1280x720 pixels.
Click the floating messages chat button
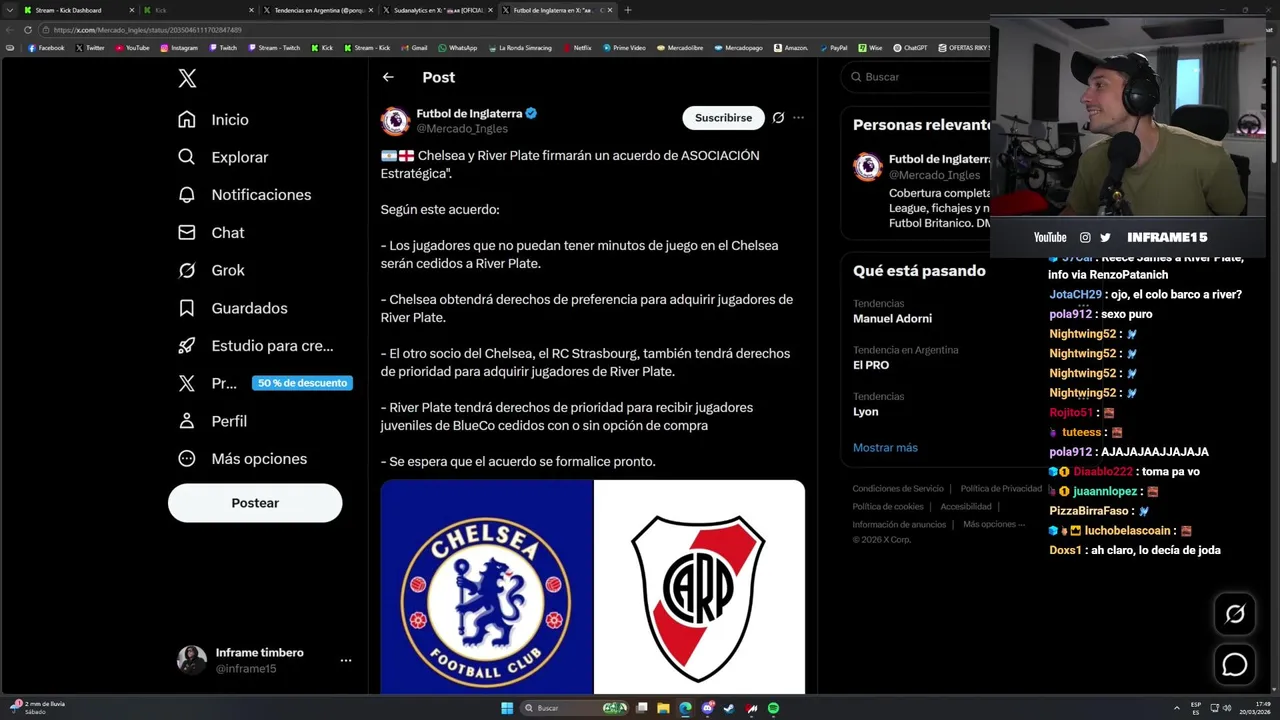pos(1235,664)
